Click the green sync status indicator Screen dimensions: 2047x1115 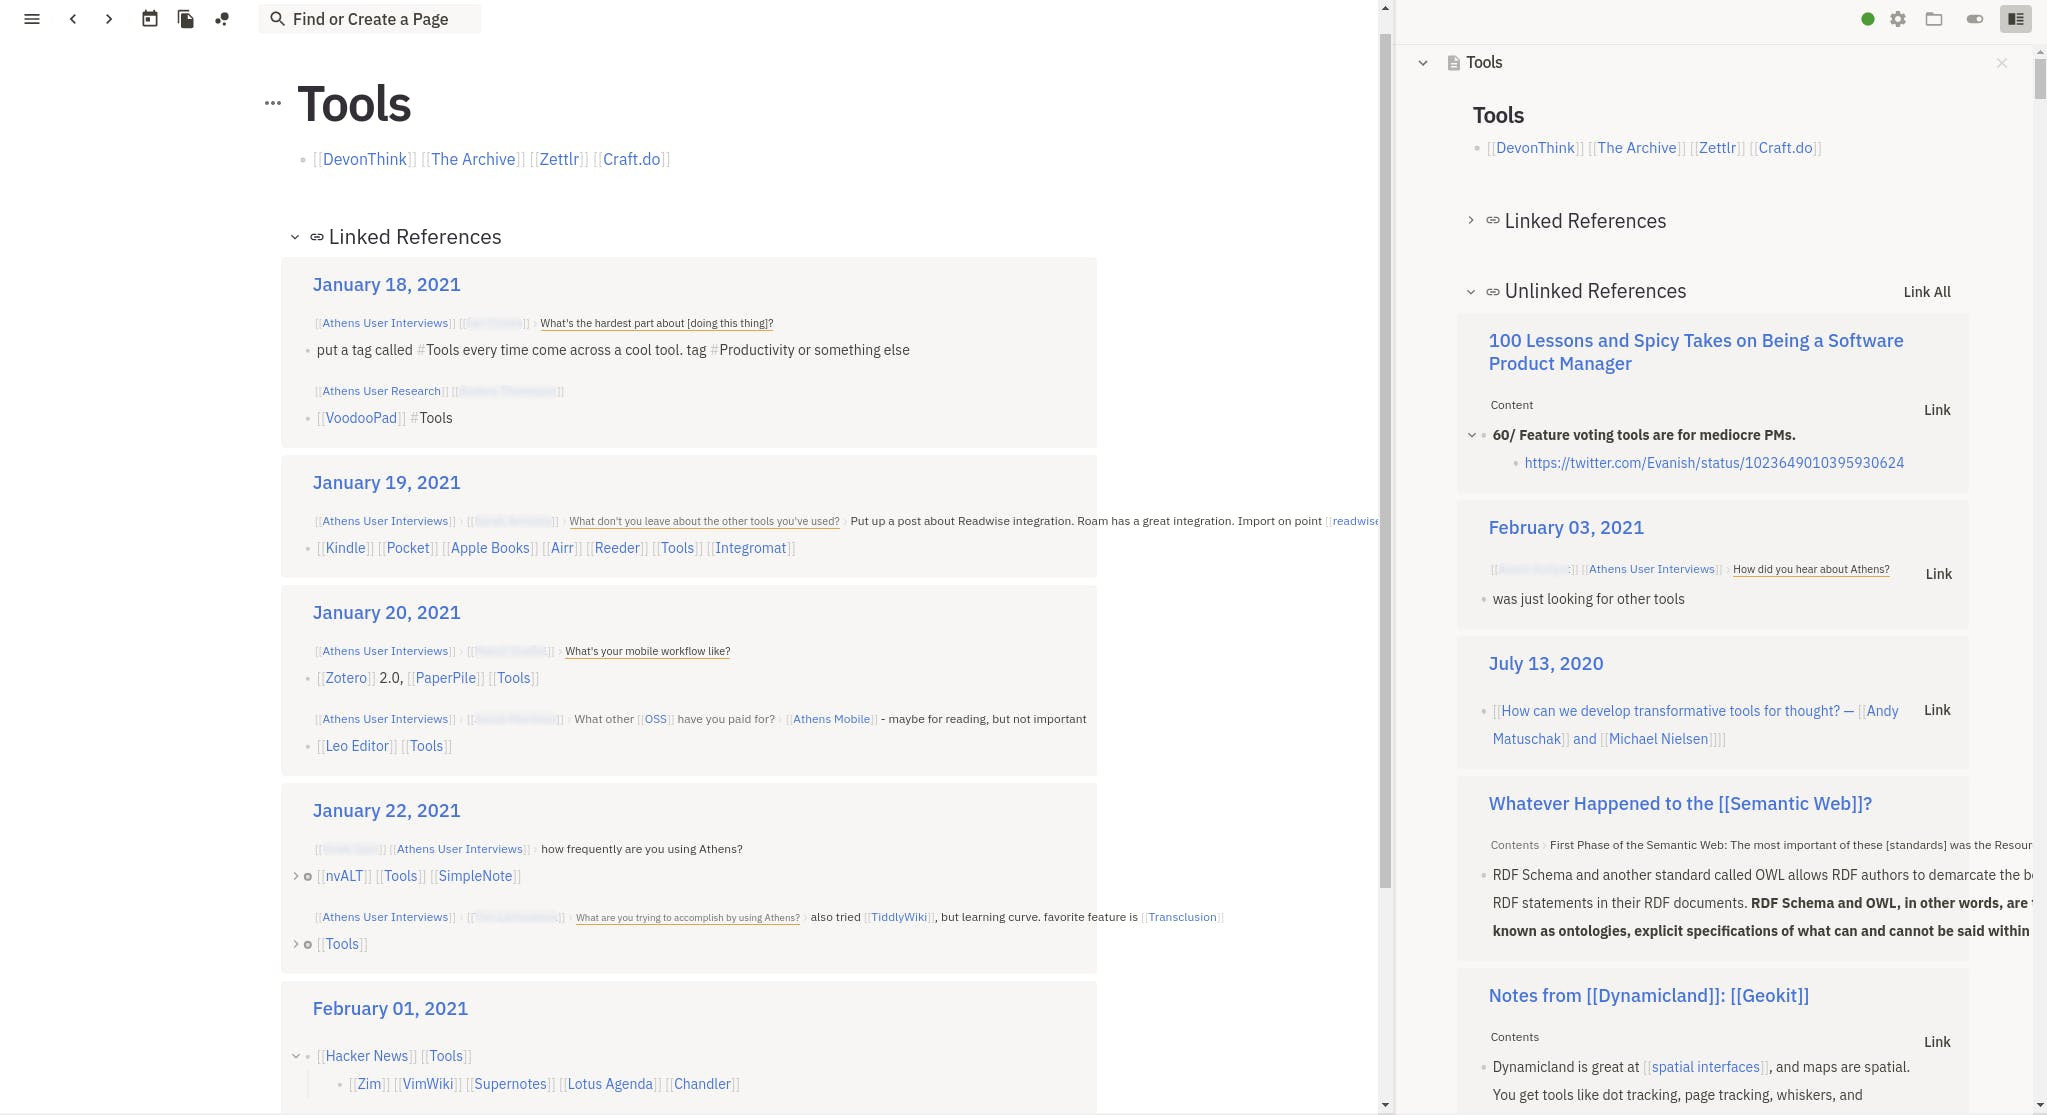click(1867, 19)
